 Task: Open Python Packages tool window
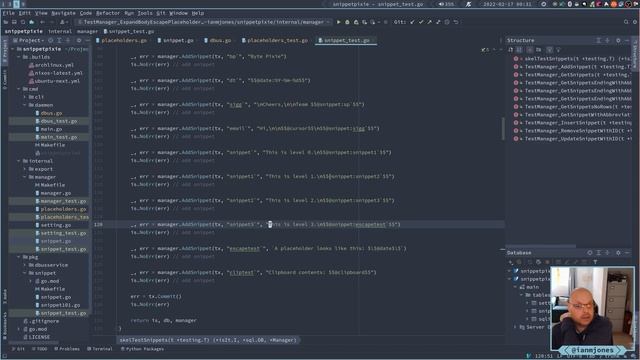tap(142, 349)
